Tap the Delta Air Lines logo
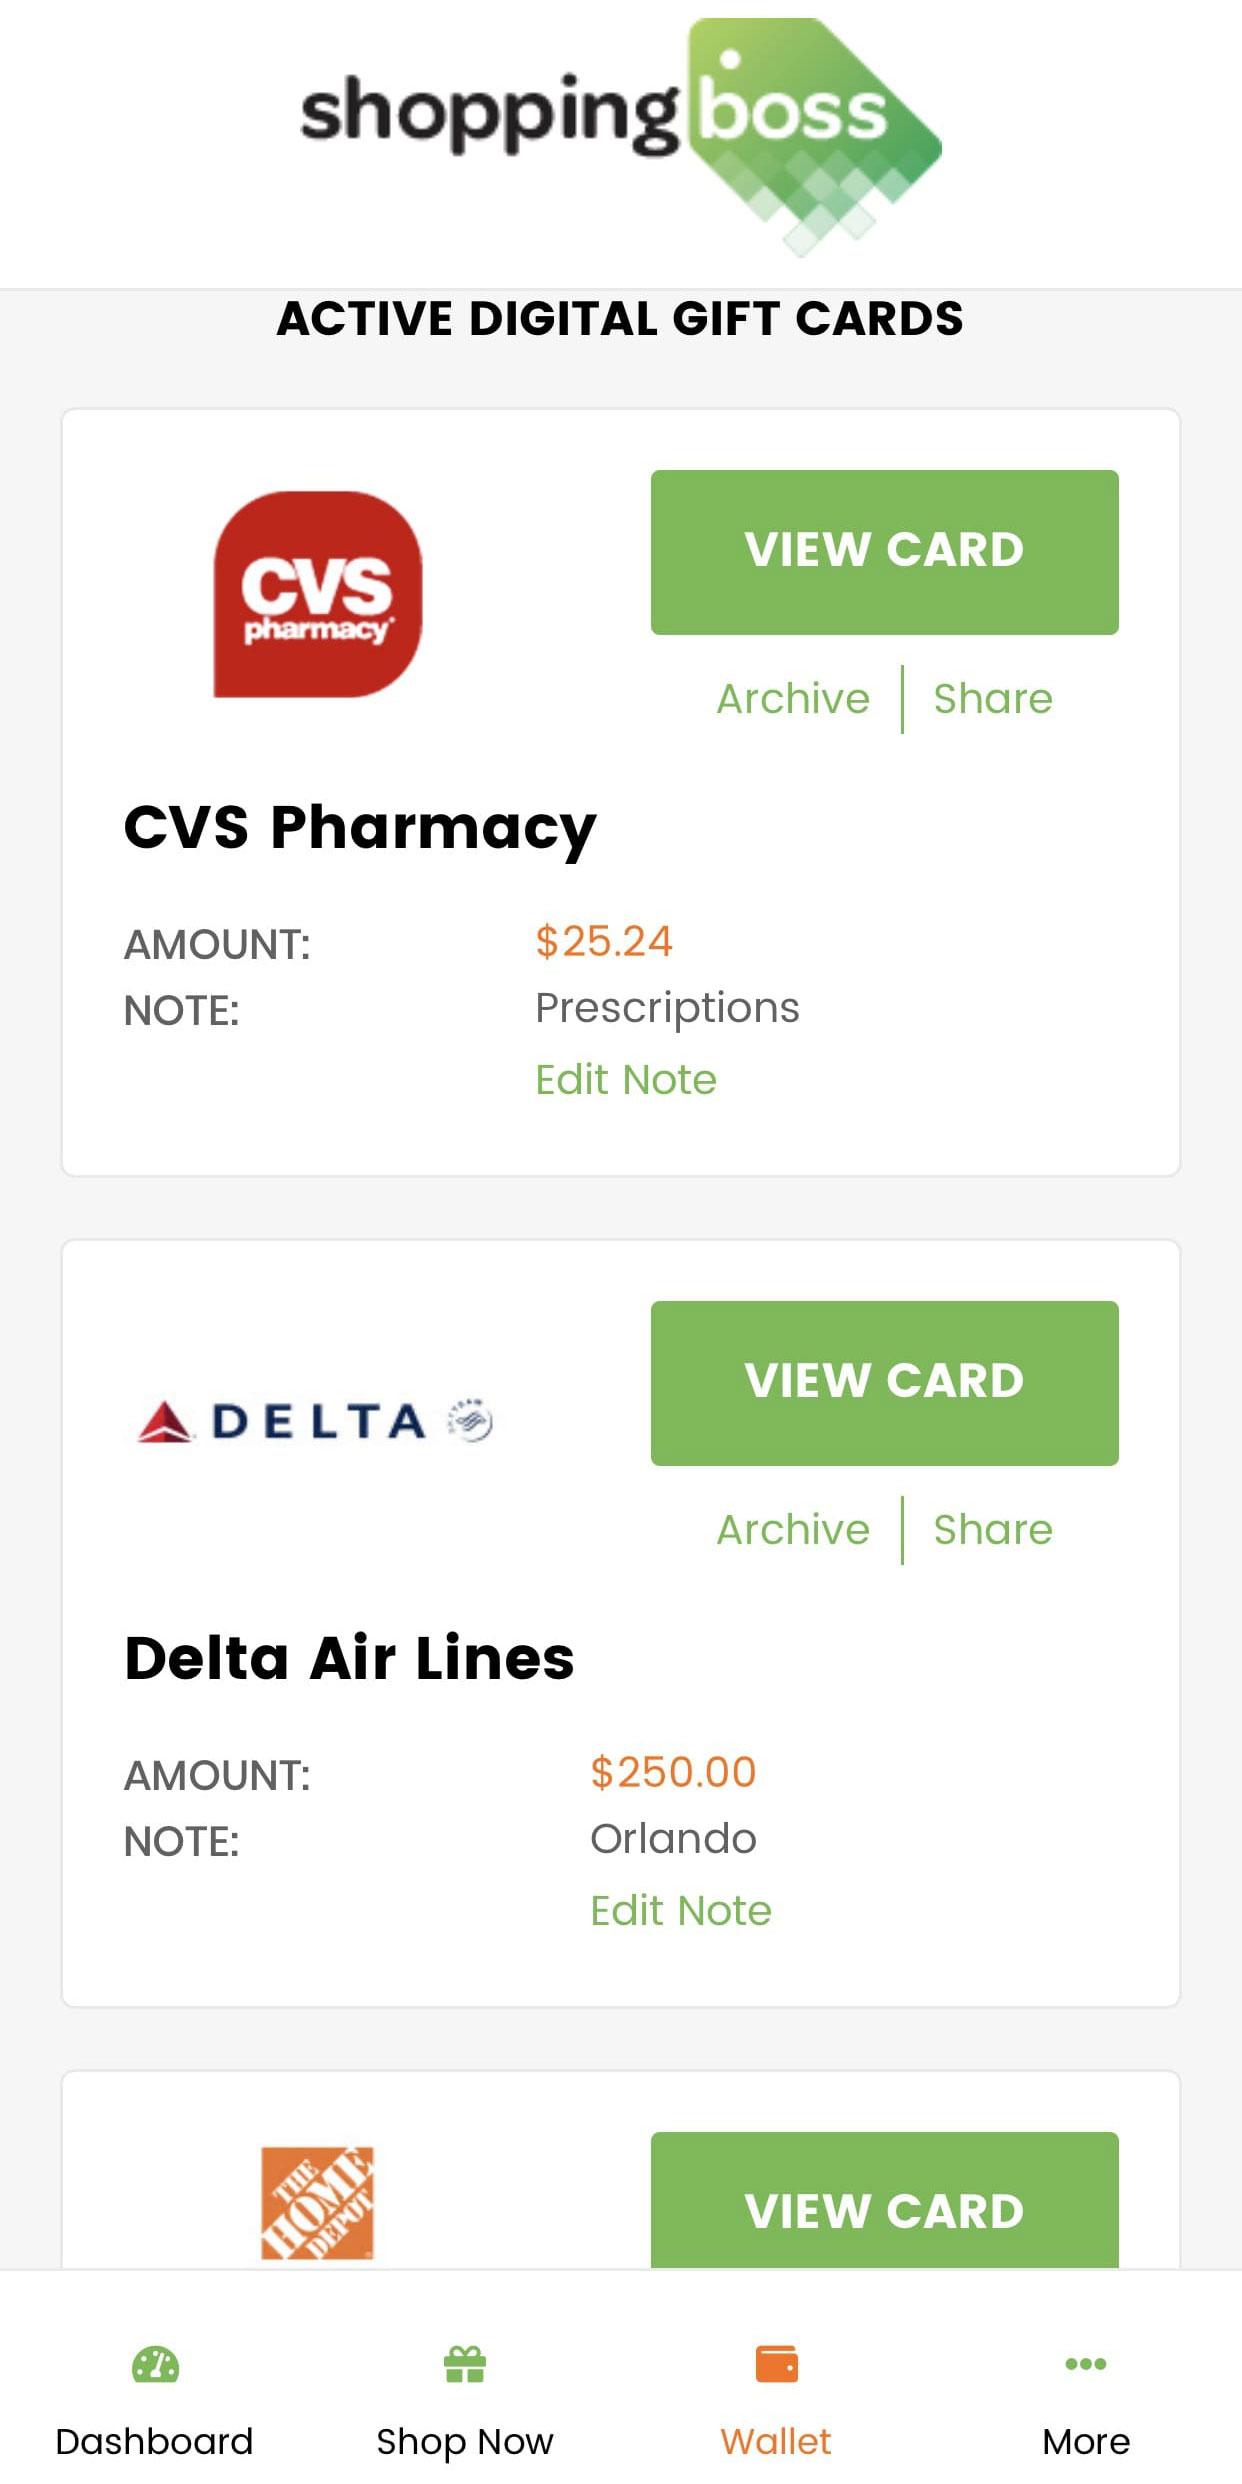This screenshot has width=1242, height=2484. (316, 1421)
